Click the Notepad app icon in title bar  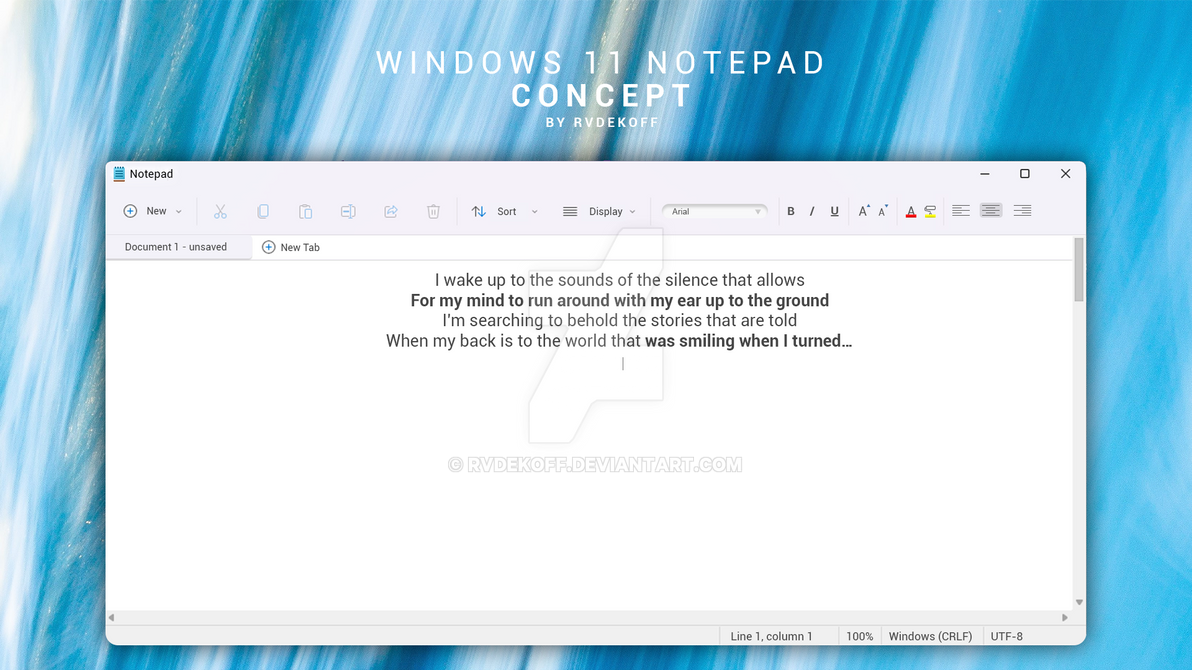click(119, 174)
